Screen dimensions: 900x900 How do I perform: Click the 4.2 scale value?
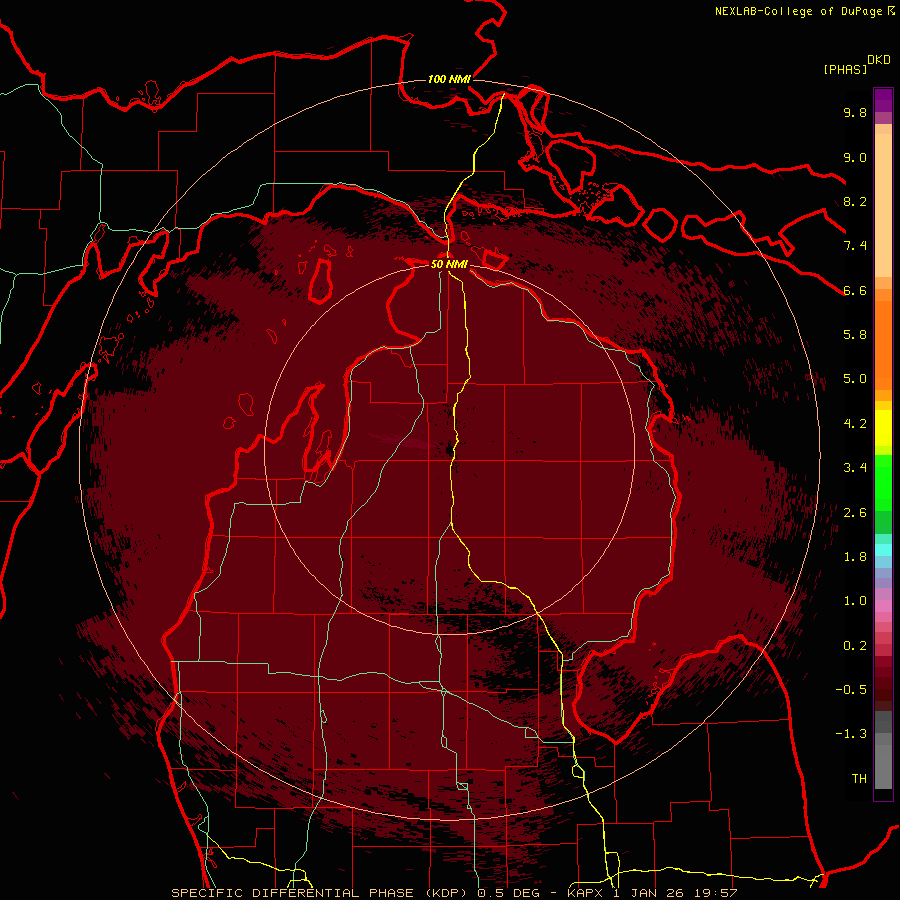(855, 424)
